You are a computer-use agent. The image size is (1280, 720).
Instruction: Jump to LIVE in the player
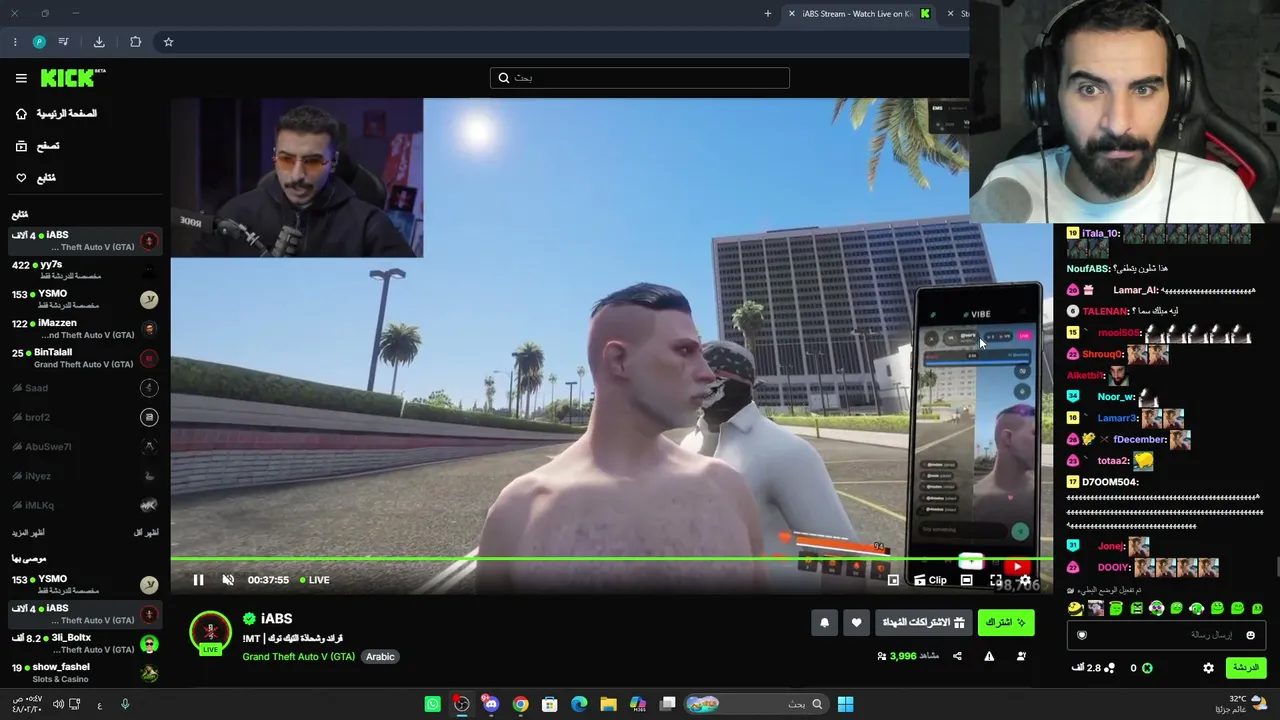[314, 580]
